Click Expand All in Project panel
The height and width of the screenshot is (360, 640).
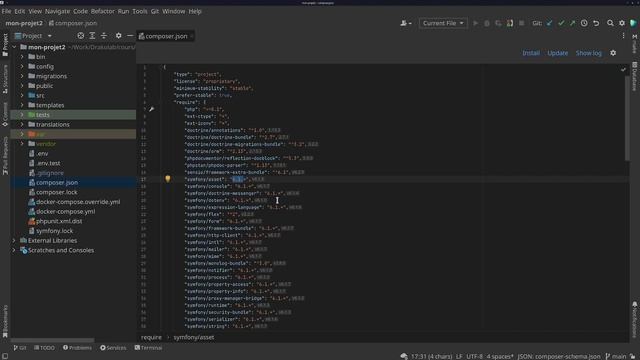[x=92, y=36]
